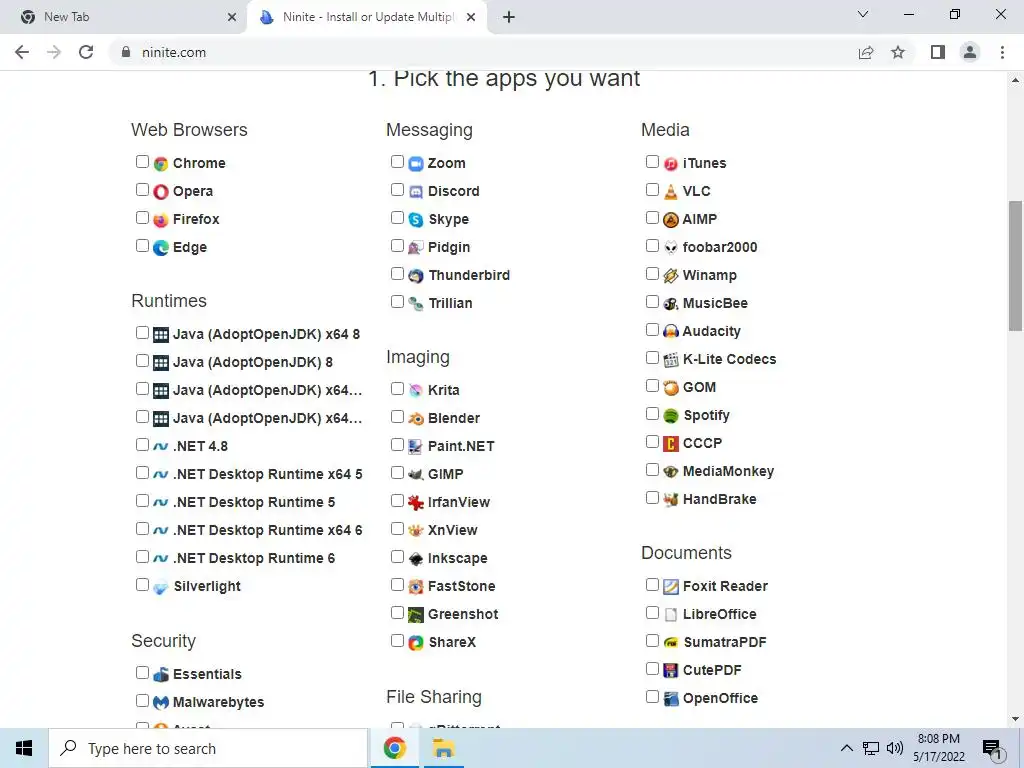1024x768 pixels.
Task: Tick the Chrome checkbox
Action: tap(142, 161)
